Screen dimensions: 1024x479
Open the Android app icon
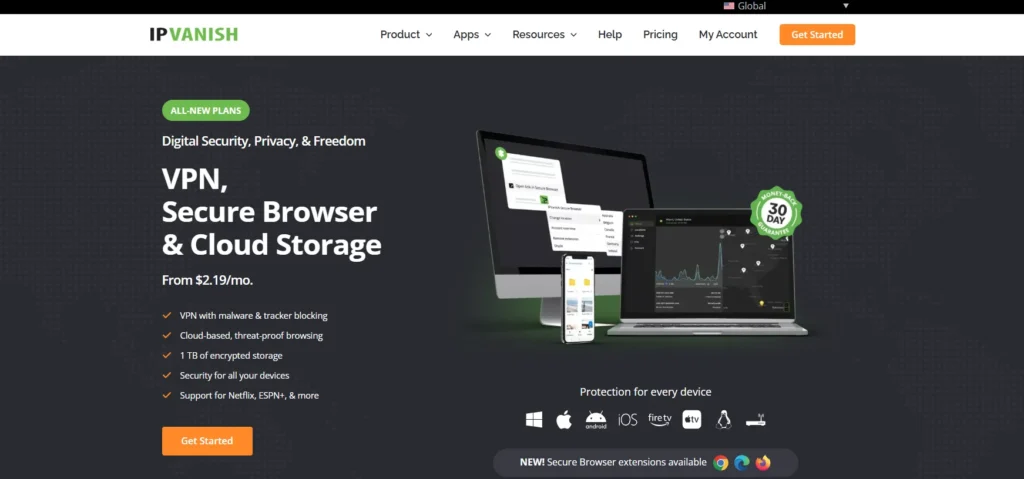(x=596, y=420)
